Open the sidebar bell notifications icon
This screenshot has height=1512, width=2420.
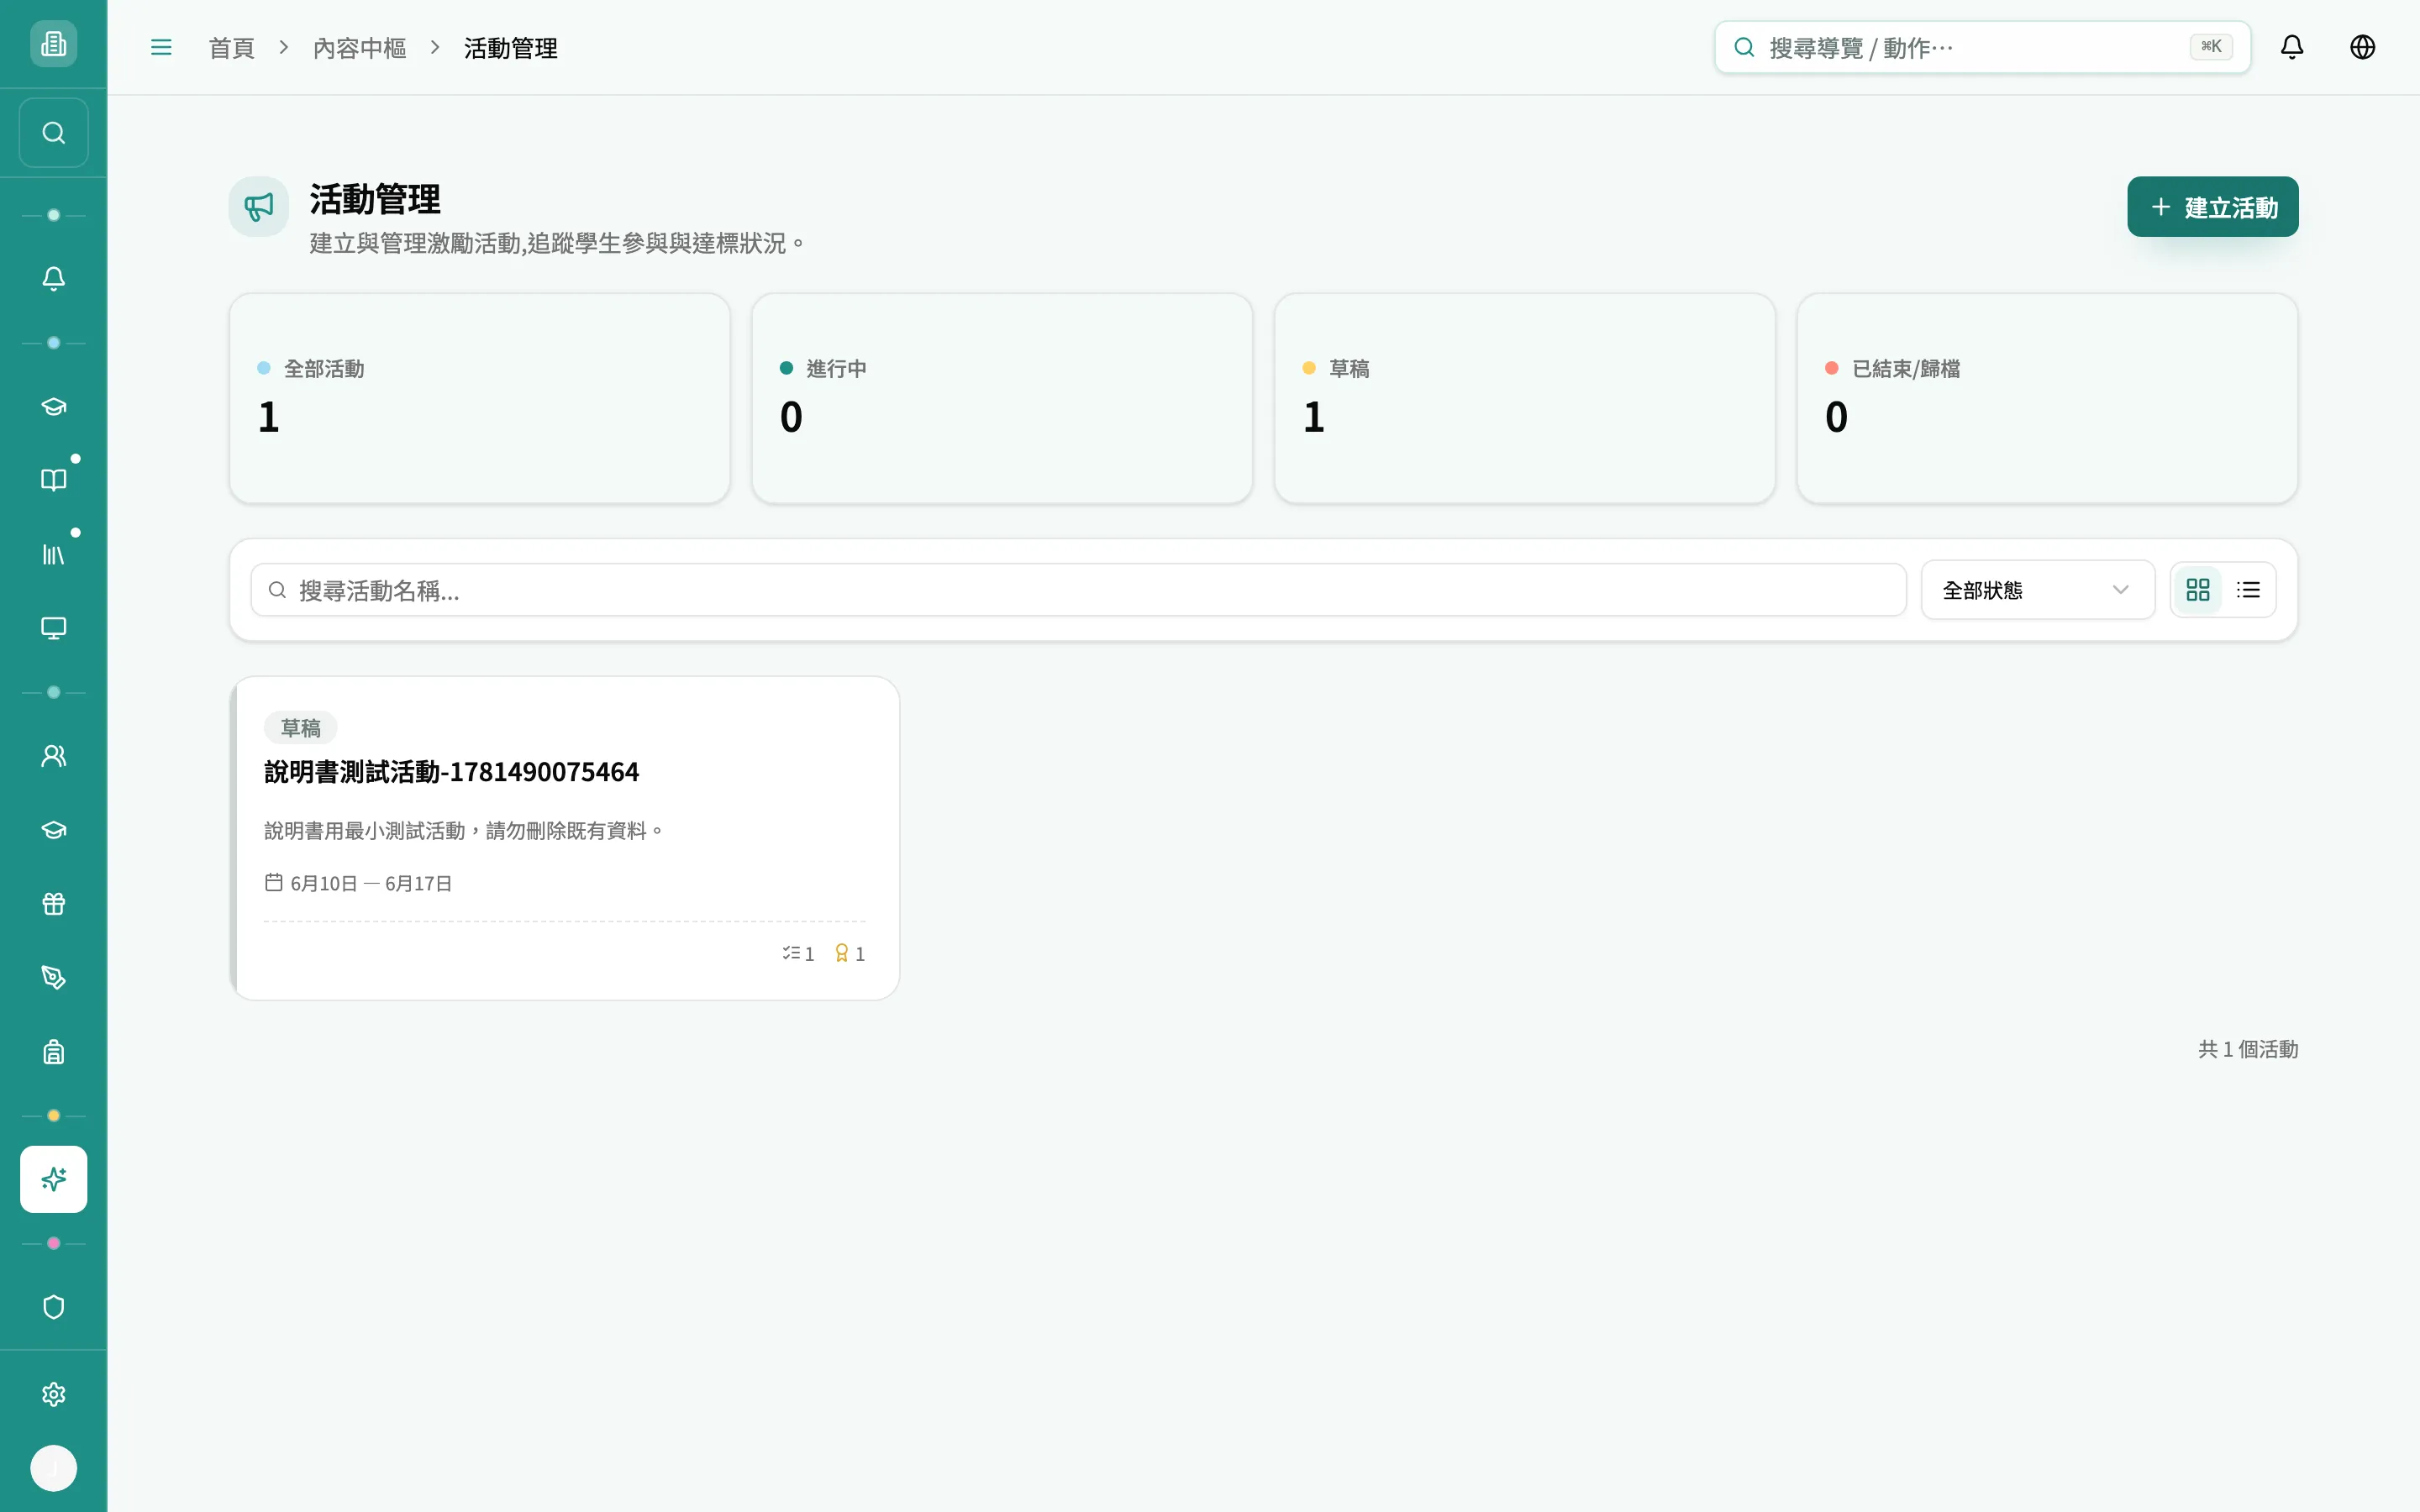pyautogui.click(x=53, y=278)
